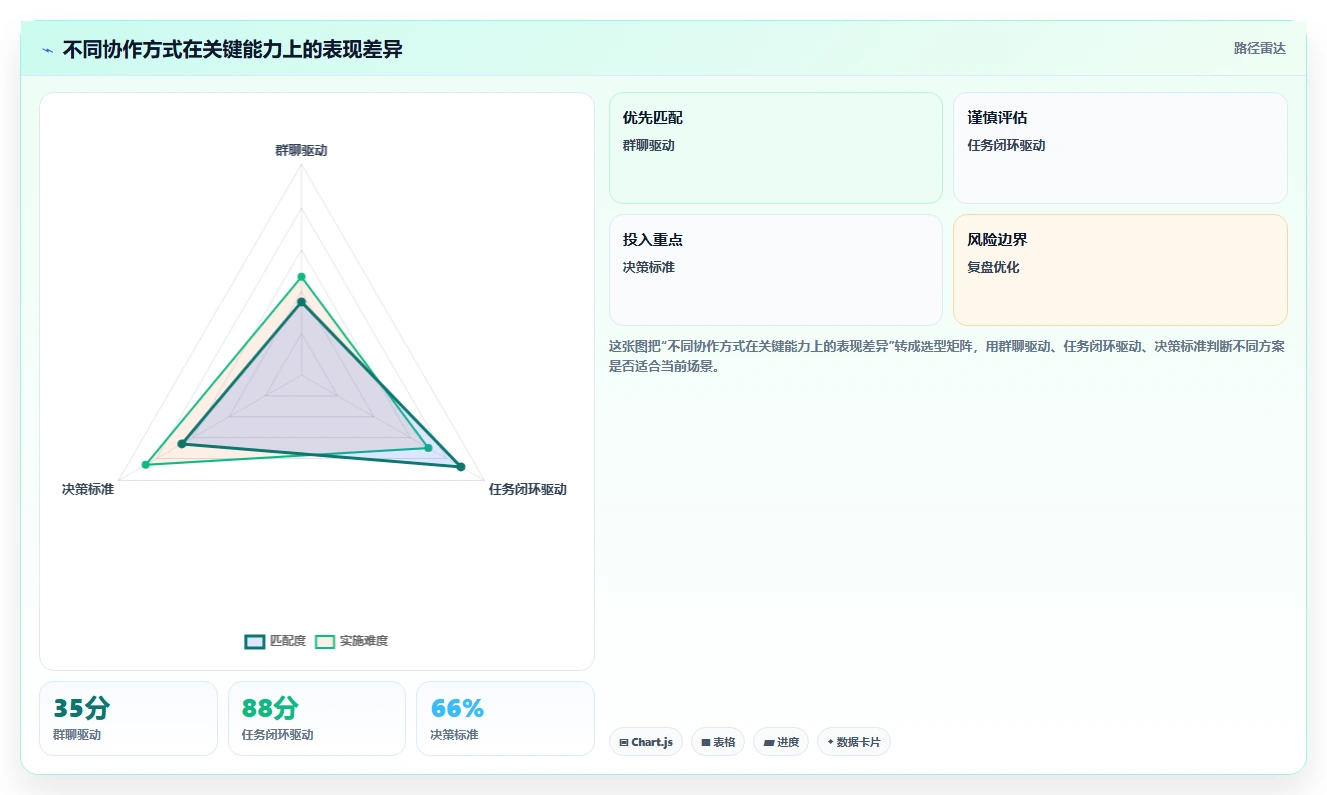The height and width of the screenshot is (795, 1327).
Task: Click the 实施难度 legend color box
Action: 325,641
